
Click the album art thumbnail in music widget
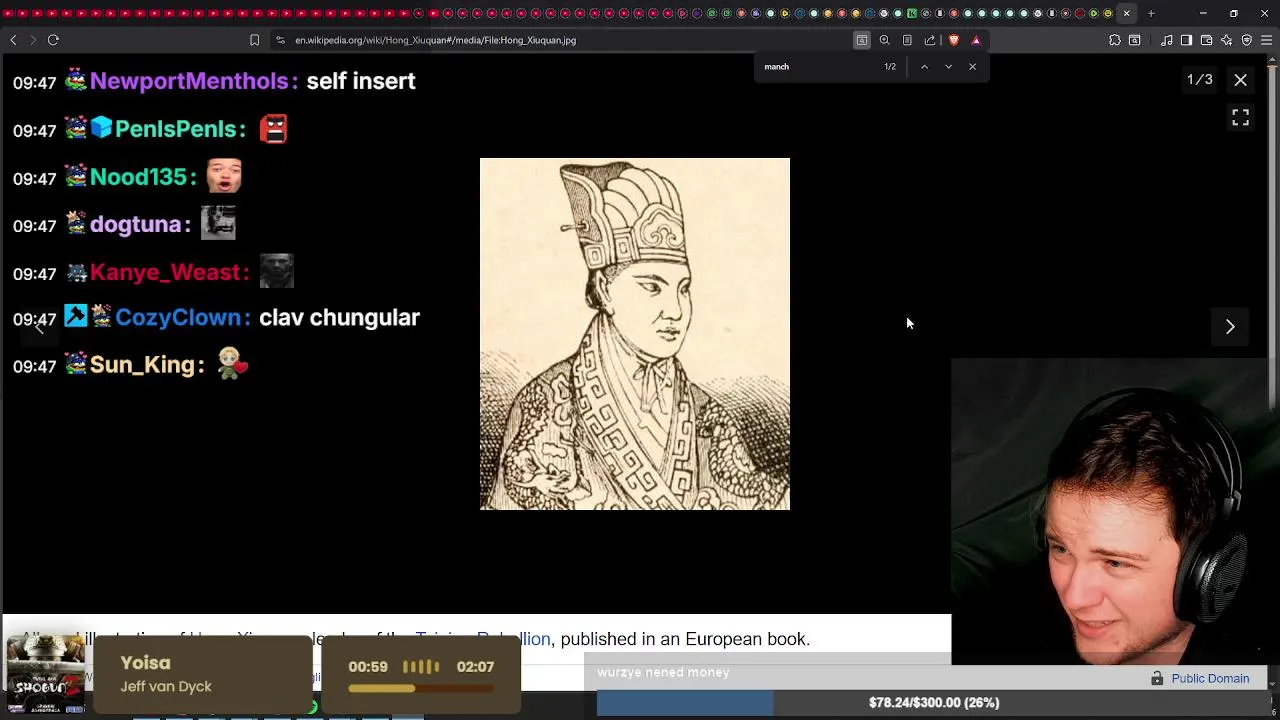point(45,672)
